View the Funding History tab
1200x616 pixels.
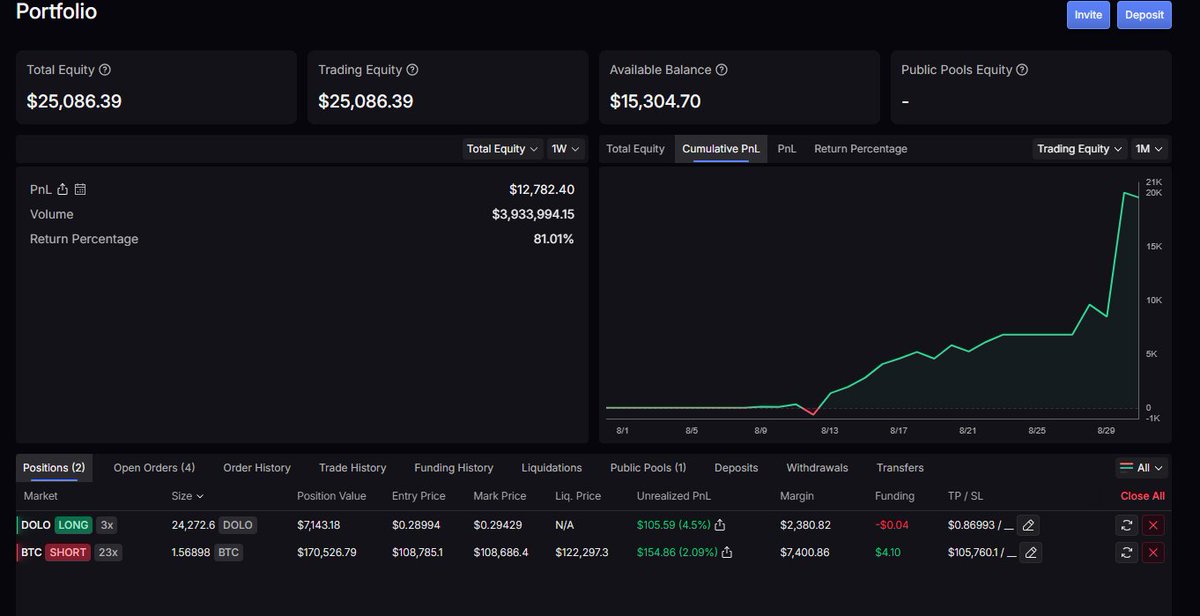(x=453, y=467)
